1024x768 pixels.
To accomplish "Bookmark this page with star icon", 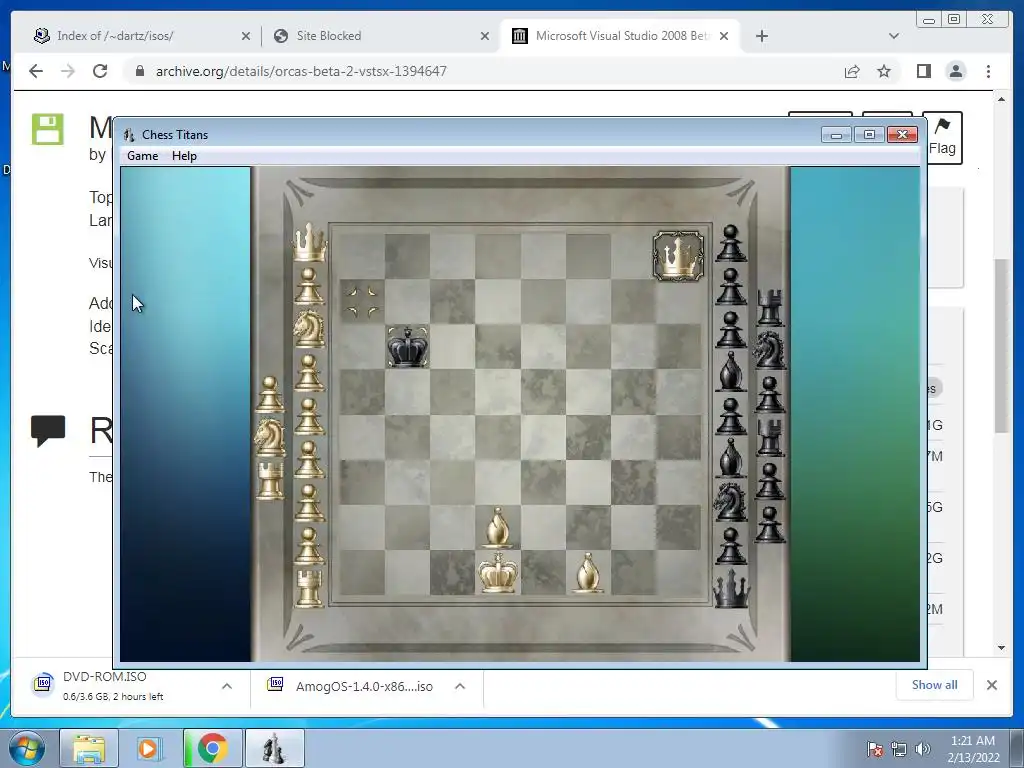I will pos(884,71).
